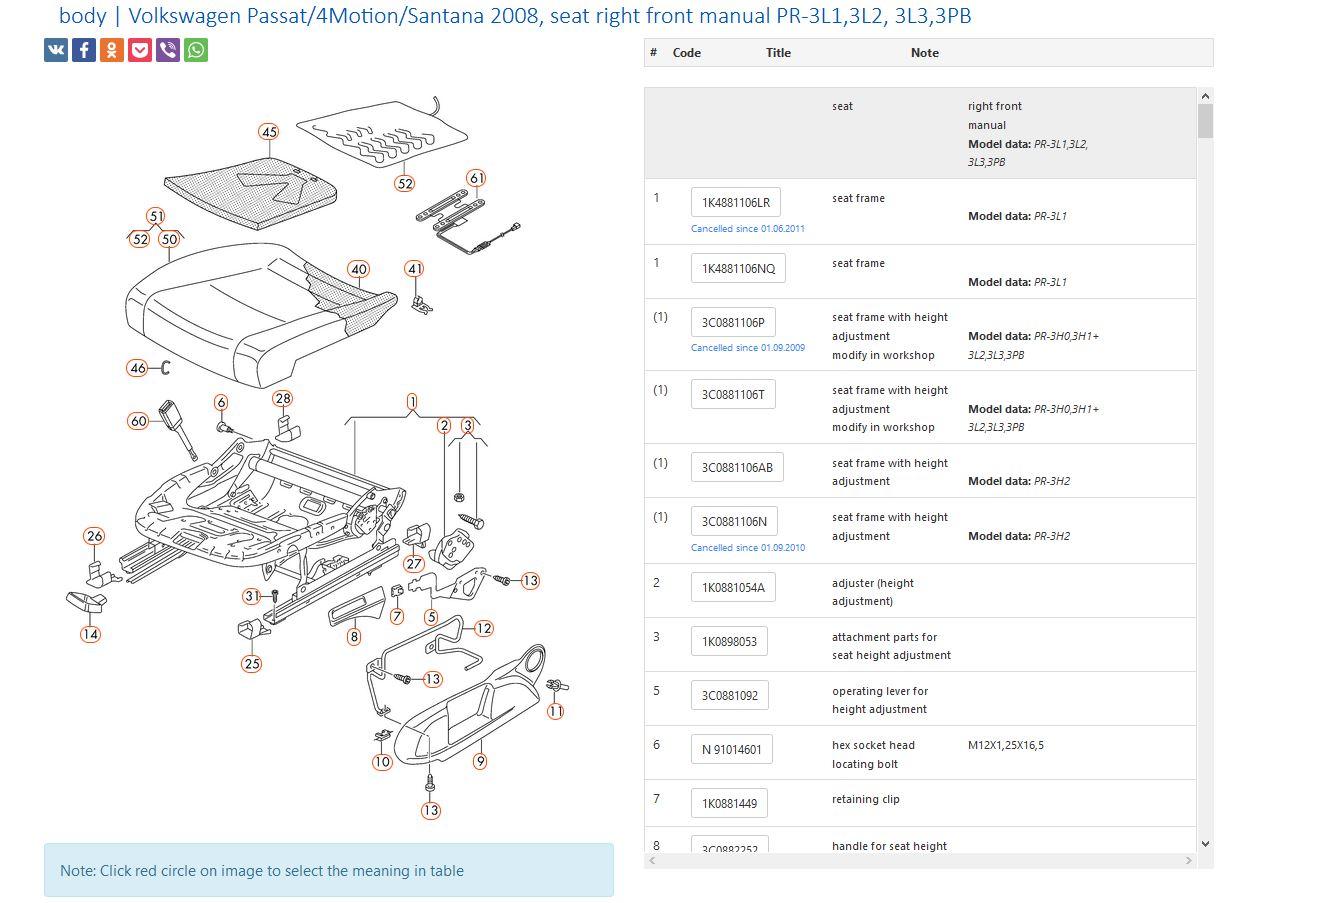
Task: Select diagram callout circle 28
Action: pyautogui.click(x=283, y=398)
